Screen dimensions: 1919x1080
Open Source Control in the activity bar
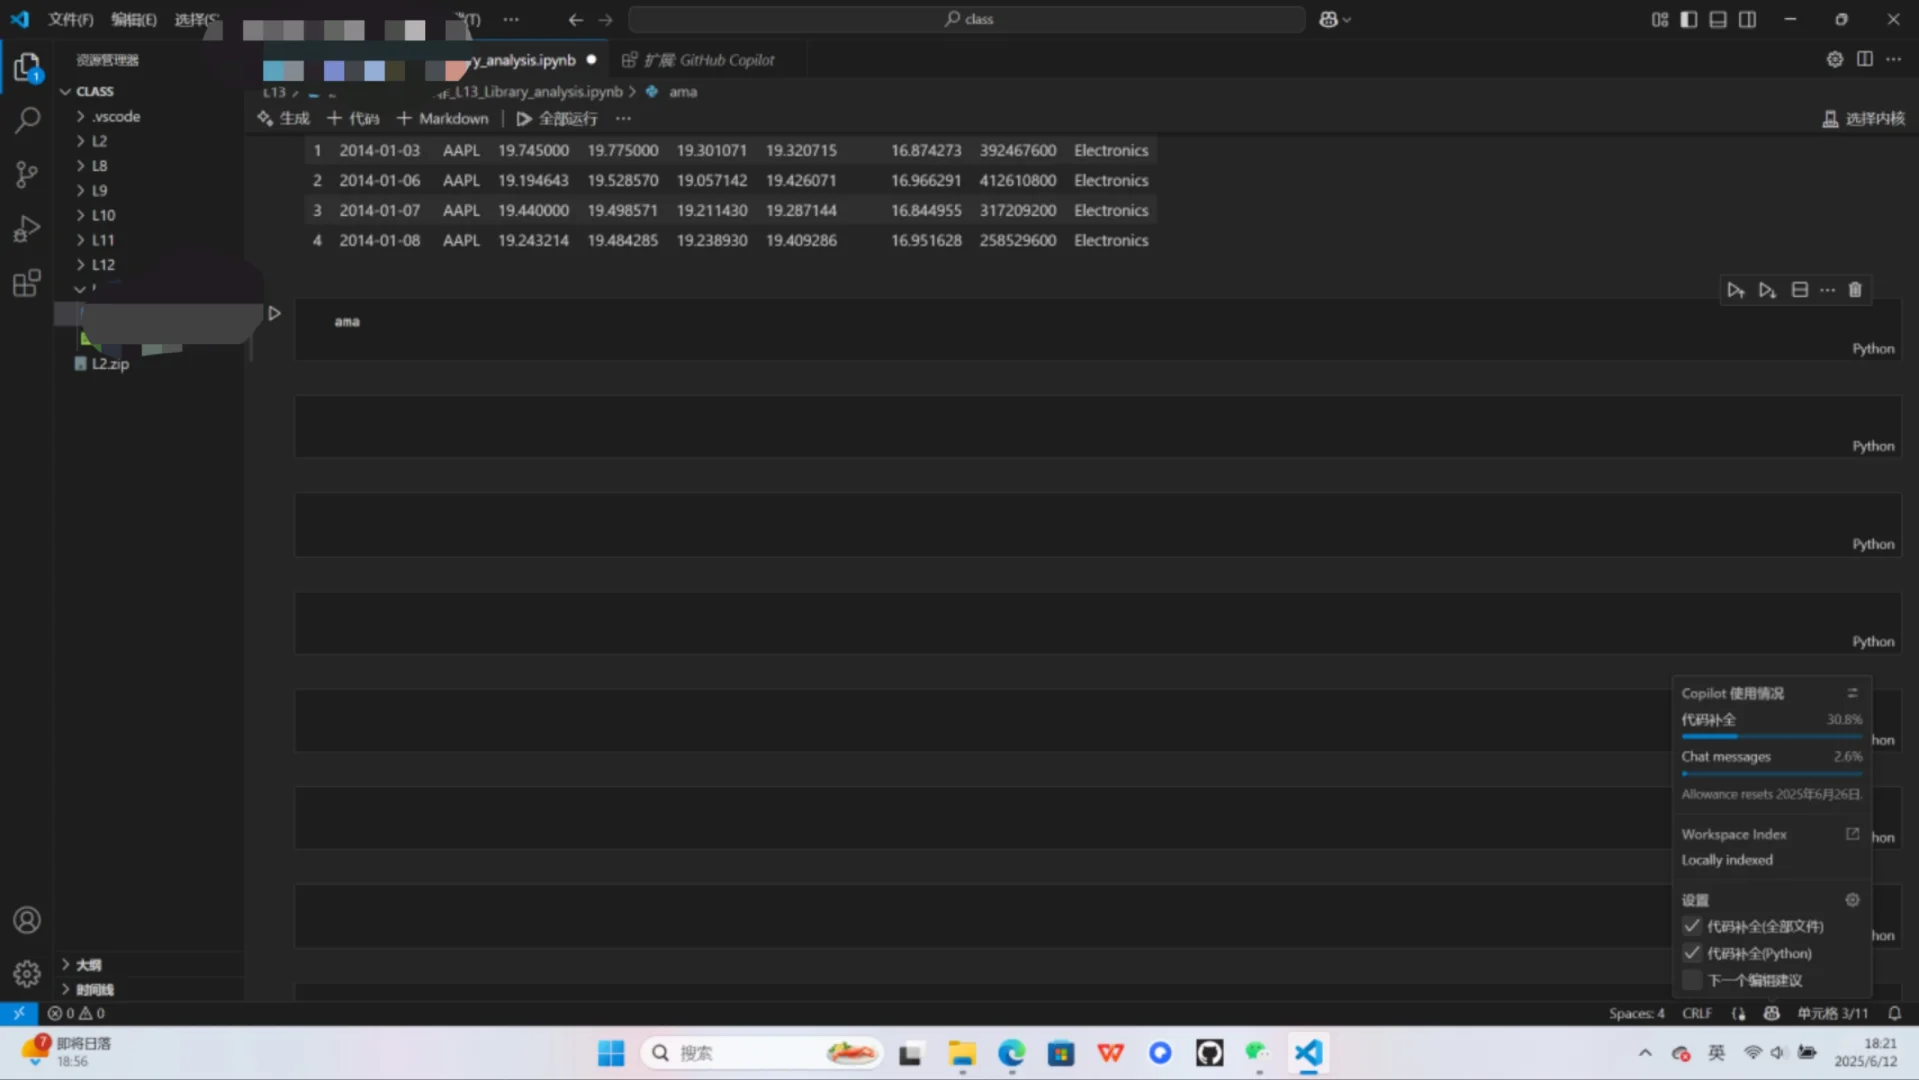click(26, 173)
